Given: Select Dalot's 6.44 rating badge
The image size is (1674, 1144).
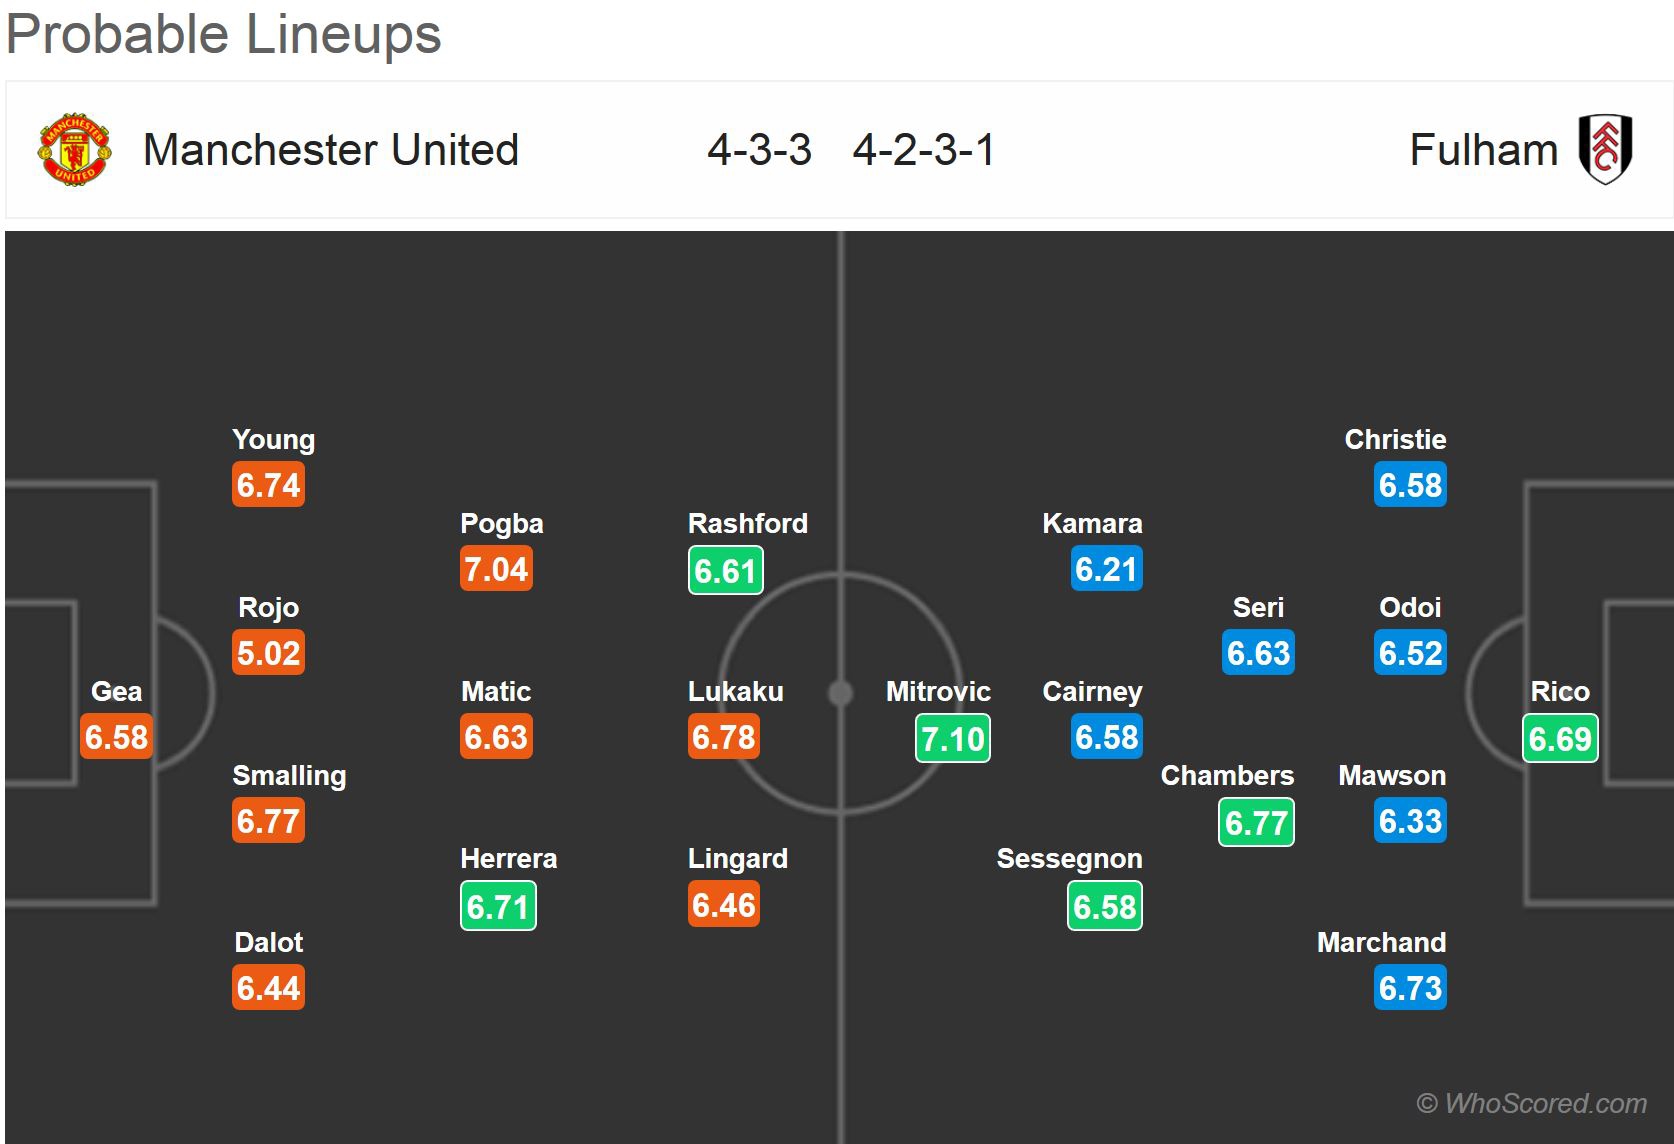Looking at the screenshot, I should [268, 988].
